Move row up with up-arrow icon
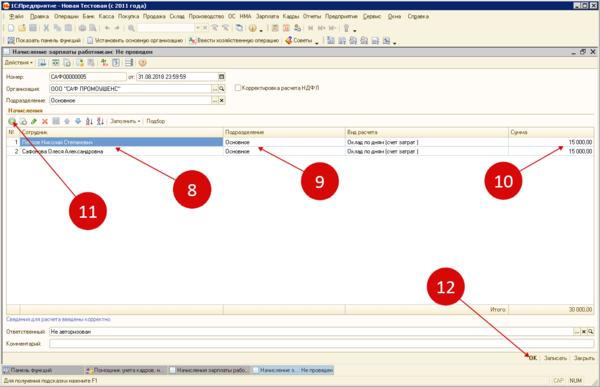Image resolution: width=600 pixels, height=387 pixels. click(67, 121)
